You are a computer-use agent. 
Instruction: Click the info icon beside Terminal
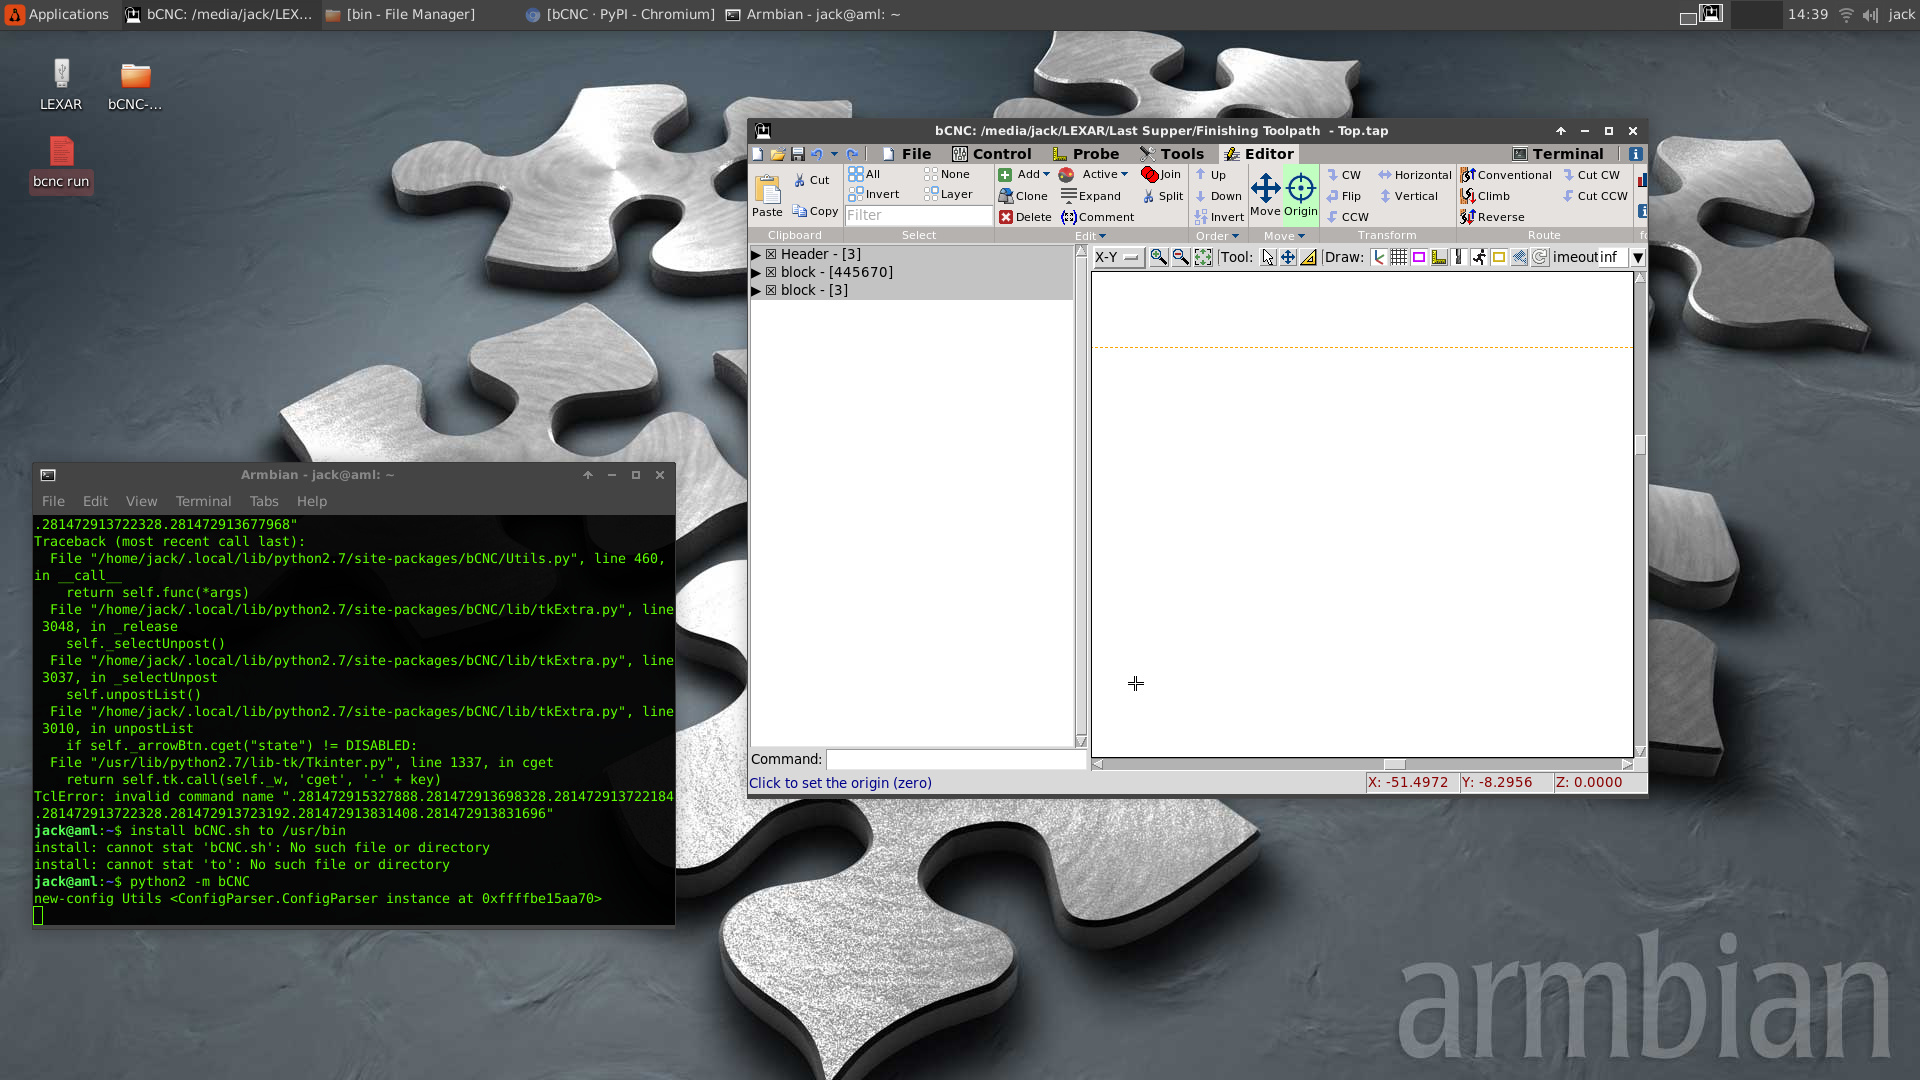[1635, 154]
